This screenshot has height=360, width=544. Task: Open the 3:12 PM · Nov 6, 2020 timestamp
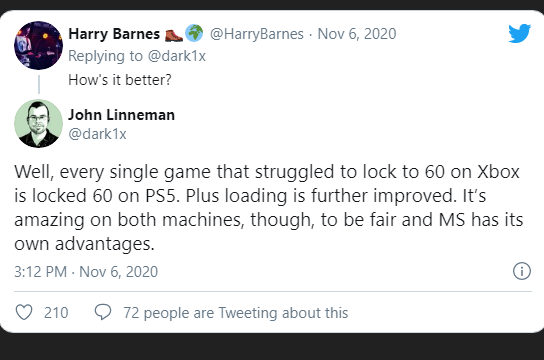point(86,272)
